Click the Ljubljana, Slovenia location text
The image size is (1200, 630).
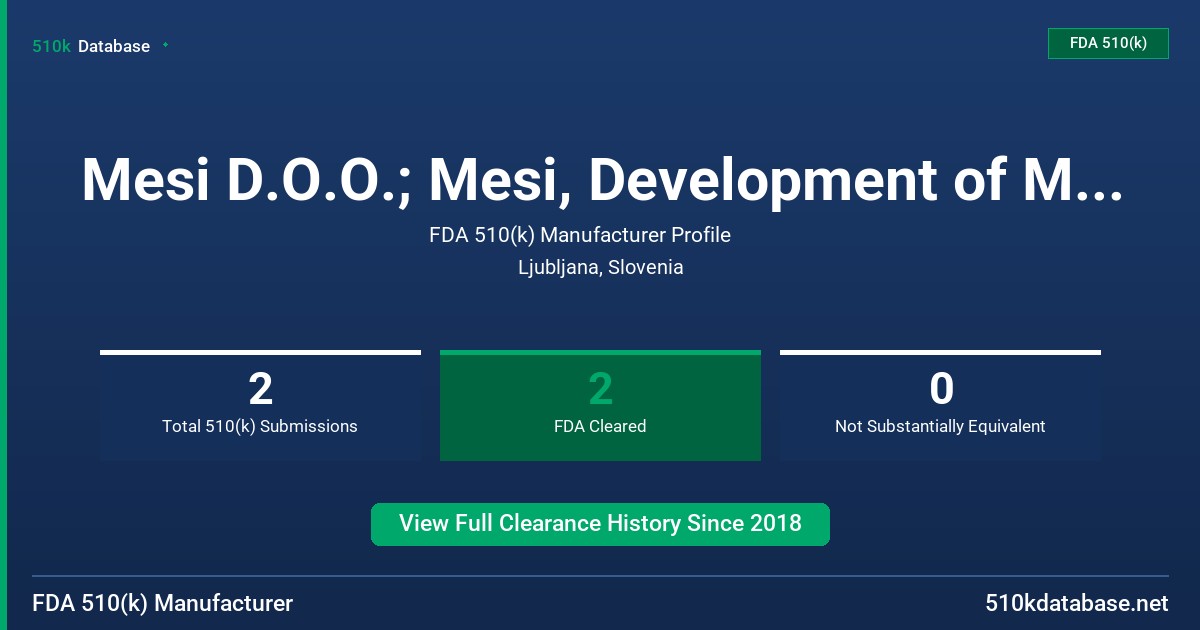coord(600,267)
